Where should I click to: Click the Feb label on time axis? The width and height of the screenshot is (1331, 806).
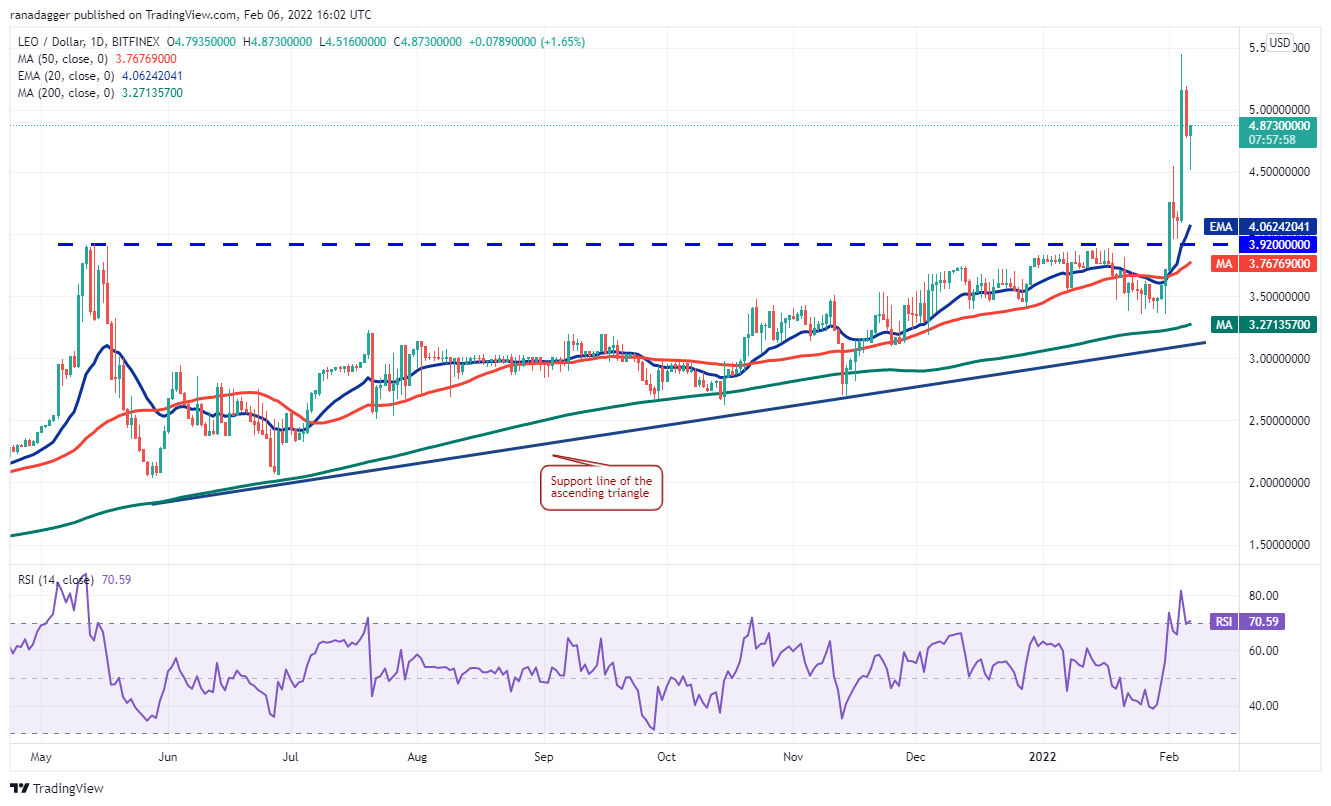pyautogui.click(x=1169, y=757)
